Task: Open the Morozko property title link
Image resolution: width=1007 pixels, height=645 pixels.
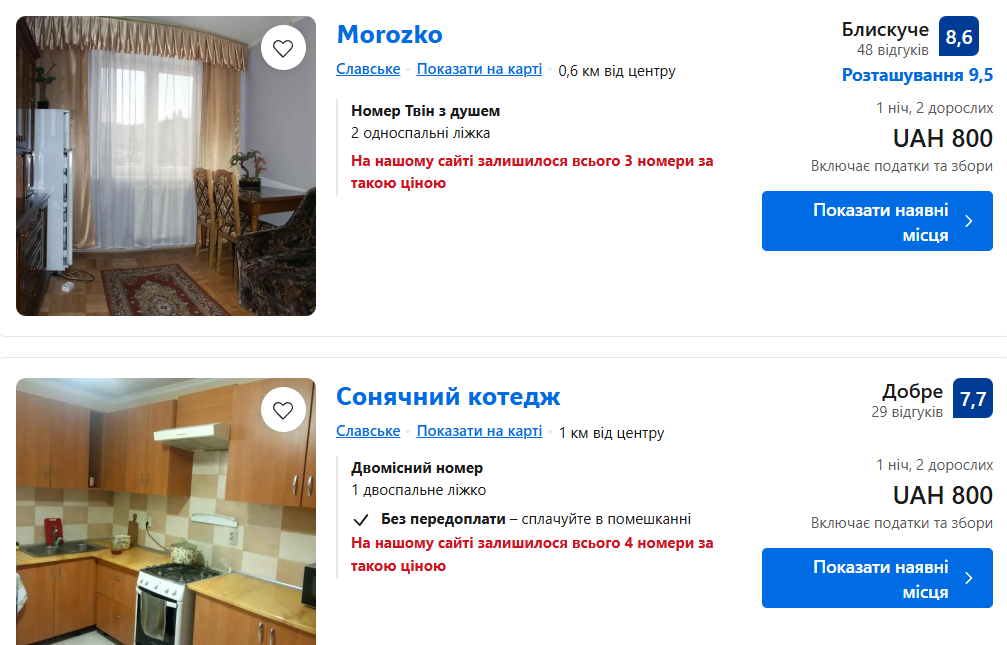Action: 389,34
